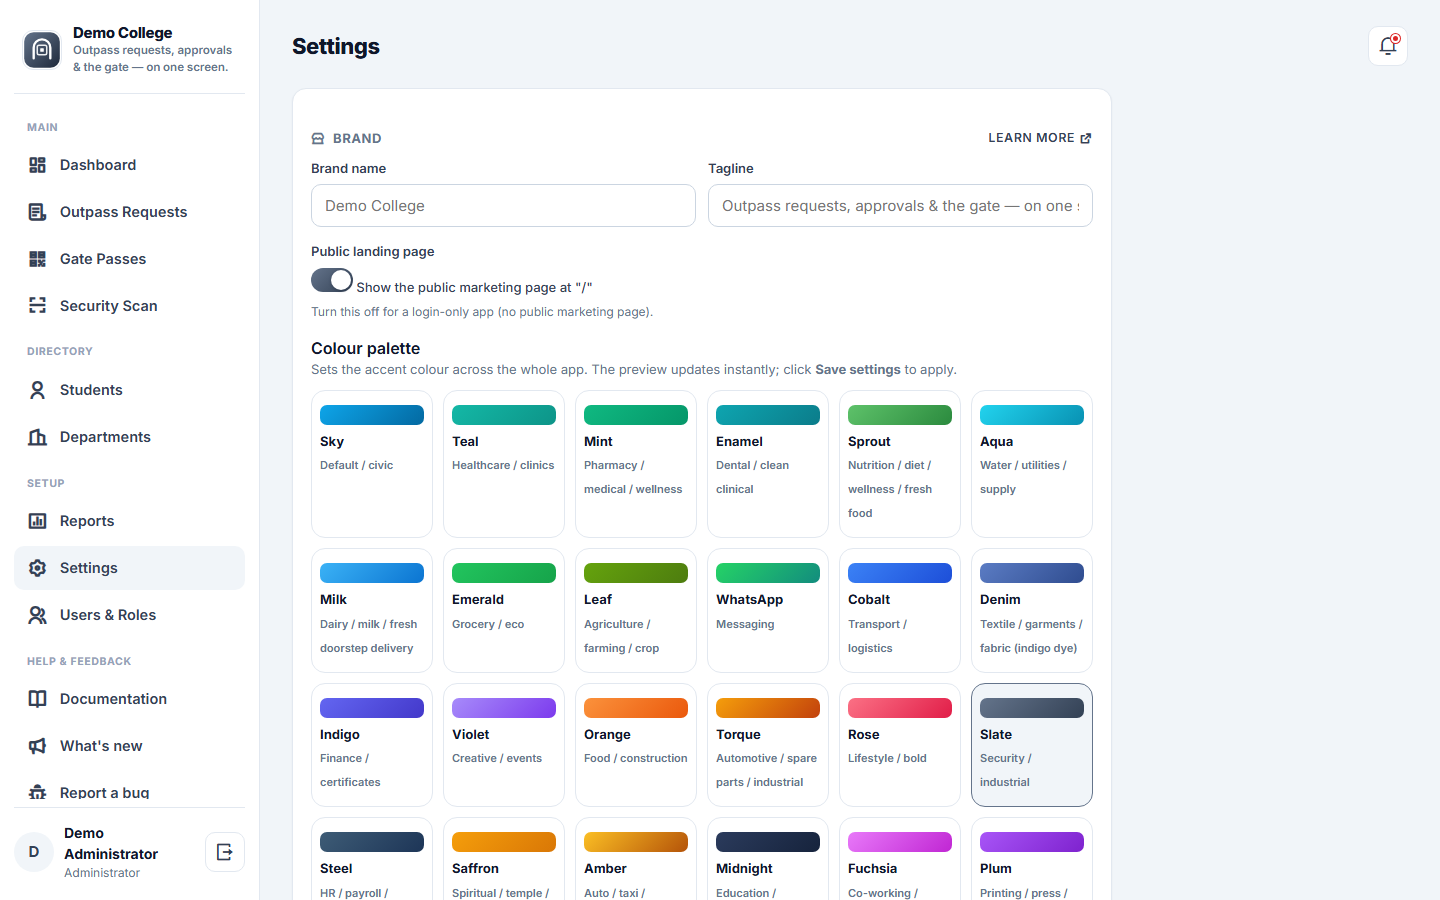Pick the Denim palette card

[x=1032, y=611]
